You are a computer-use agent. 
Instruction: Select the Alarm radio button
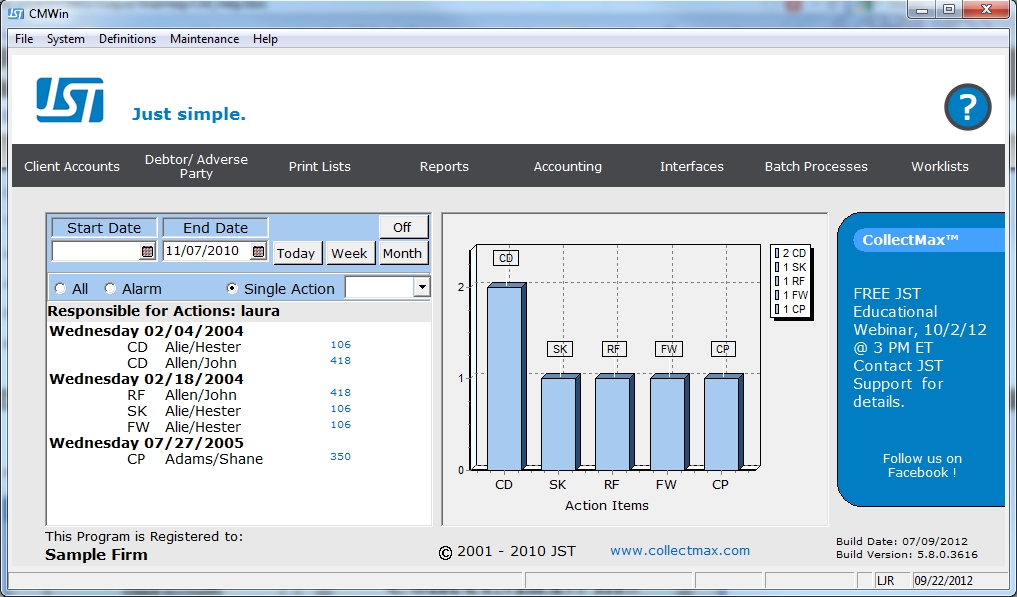click(110, 288)
